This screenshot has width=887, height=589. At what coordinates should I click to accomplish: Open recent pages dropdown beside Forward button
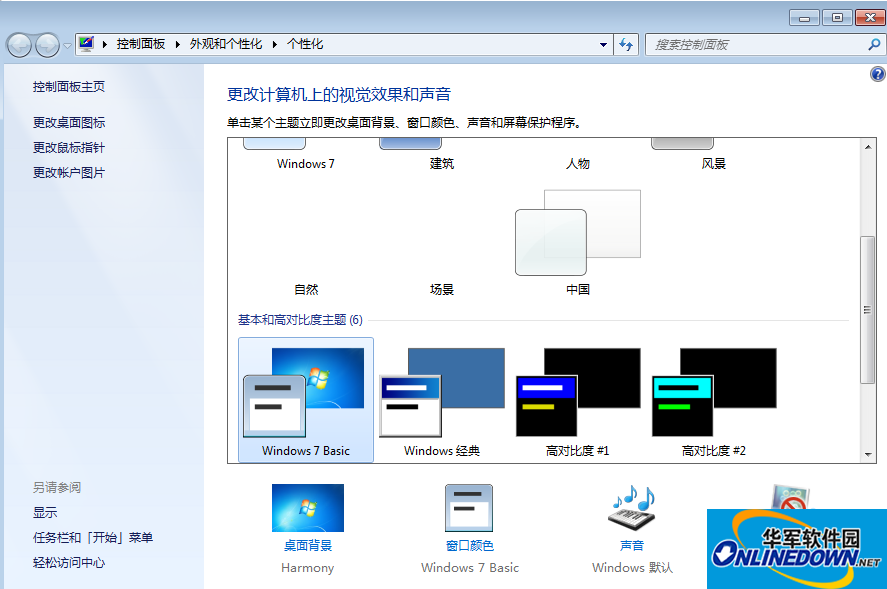tap(67, 45)
